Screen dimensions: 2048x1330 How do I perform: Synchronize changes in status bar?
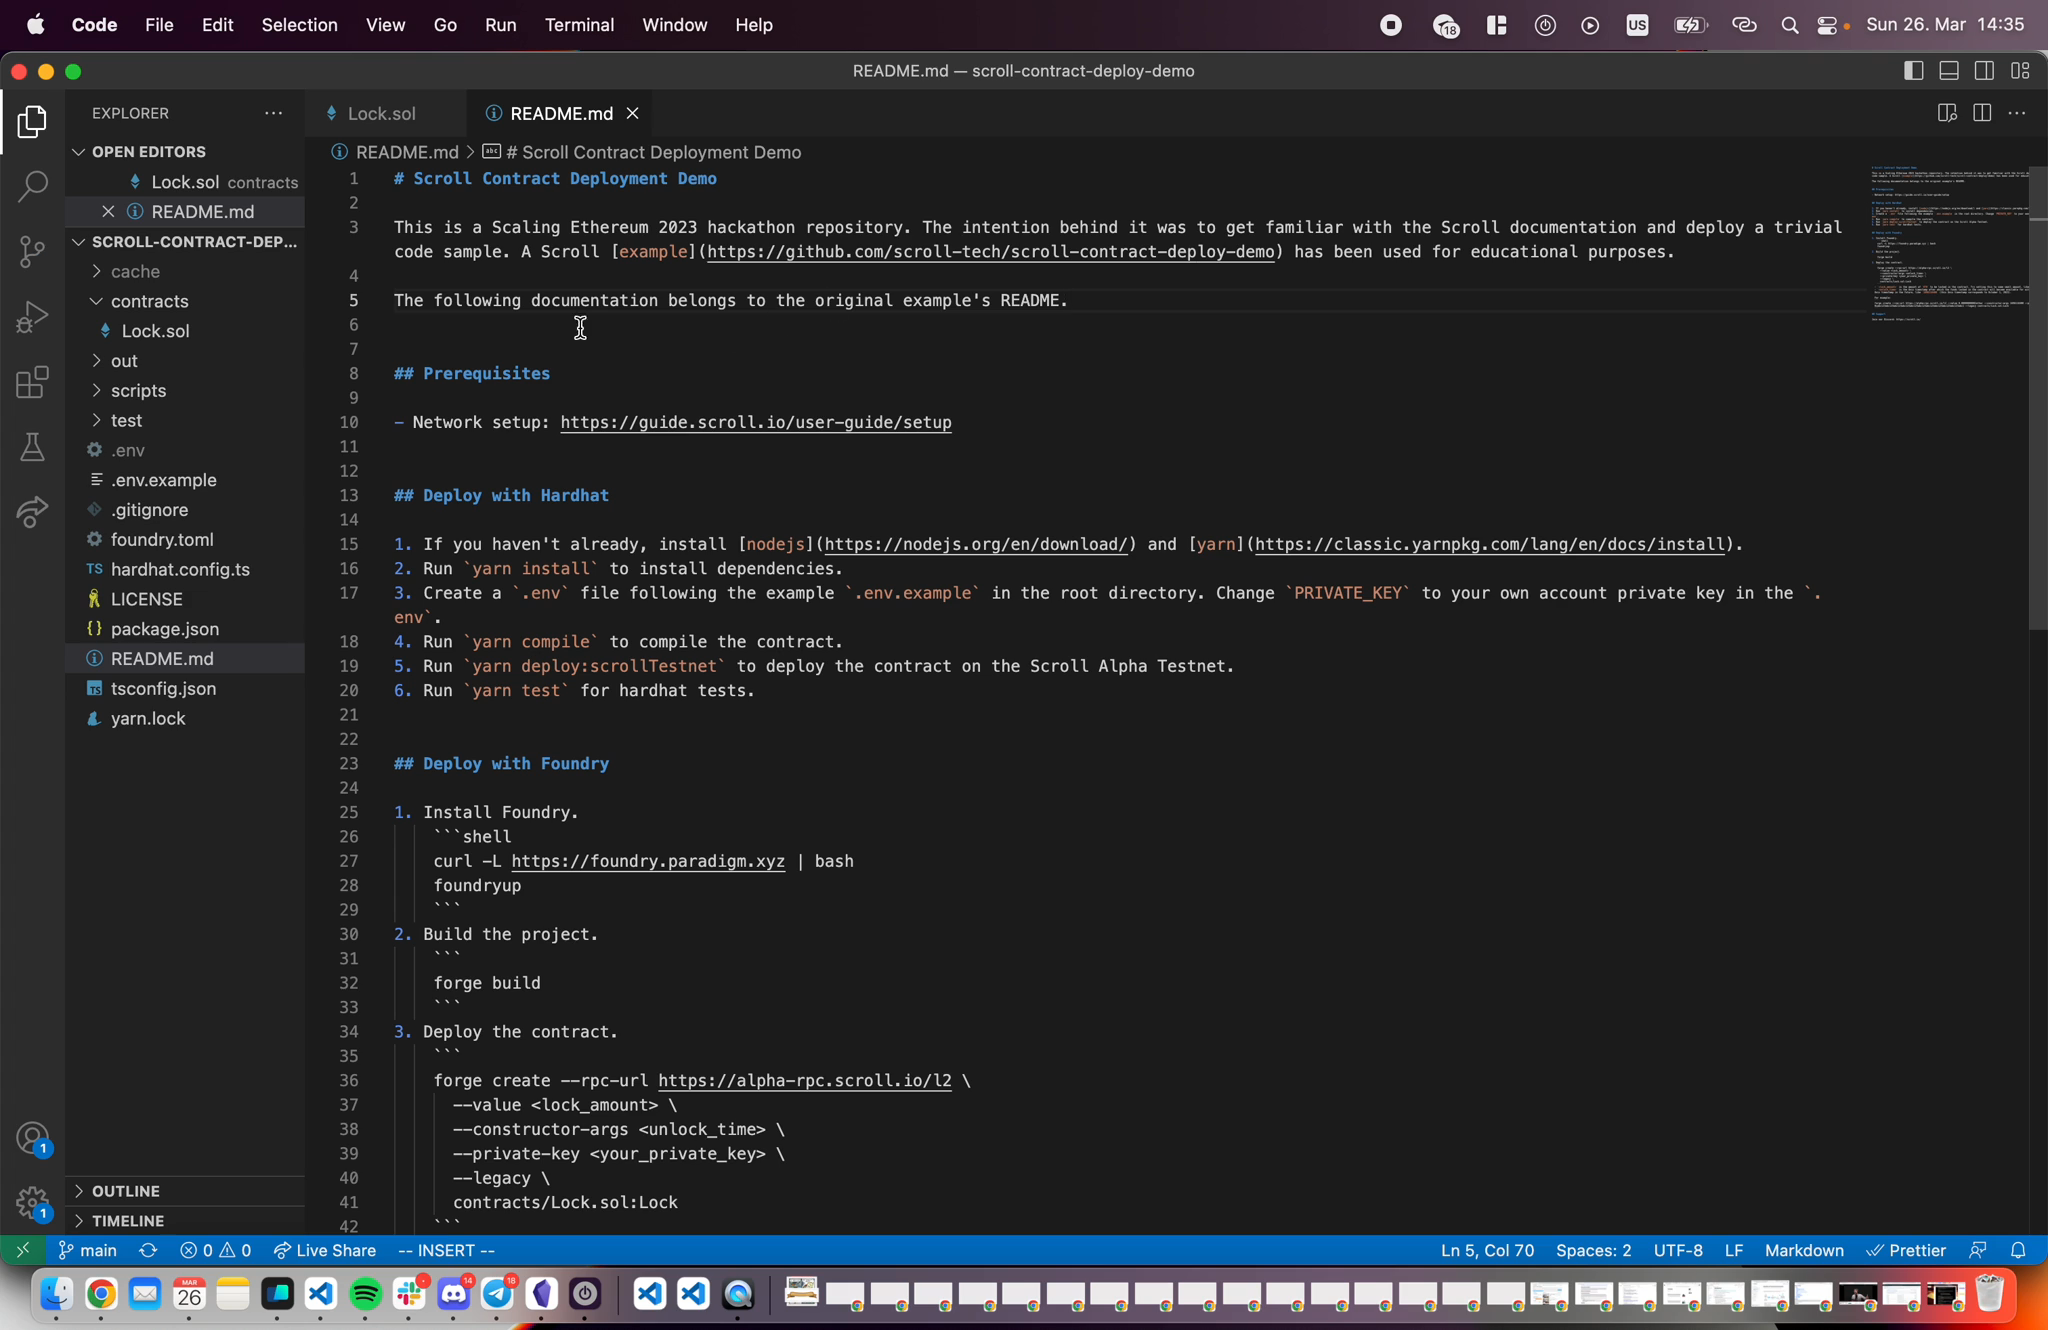point(148,1250)
